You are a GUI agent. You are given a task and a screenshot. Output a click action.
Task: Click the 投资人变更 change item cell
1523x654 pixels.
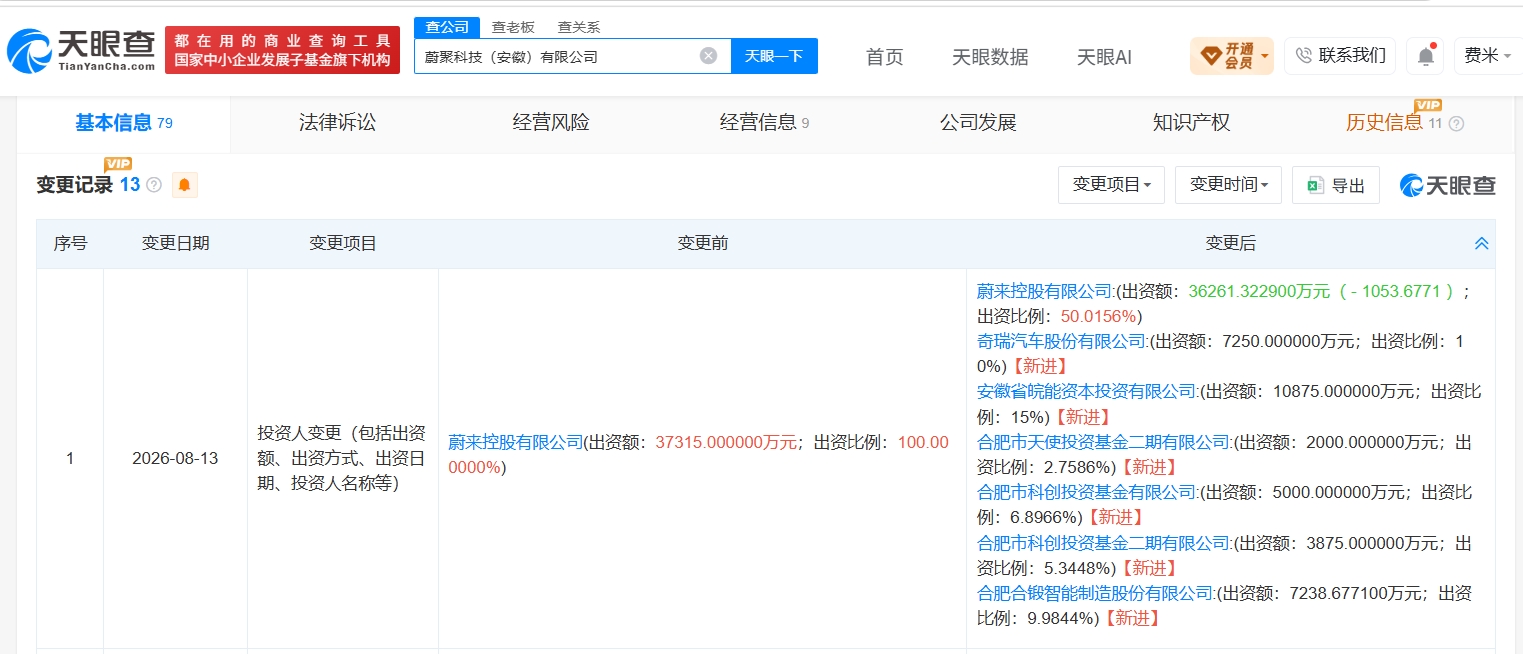point(343,459)
